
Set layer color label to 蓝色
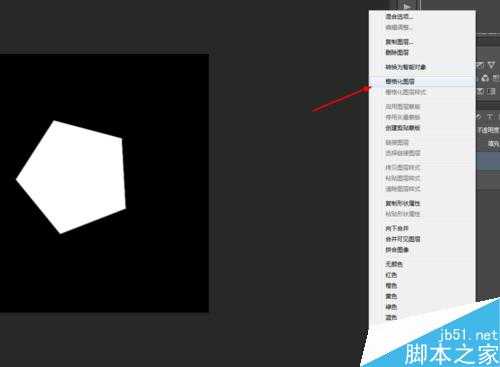(391, 318)
